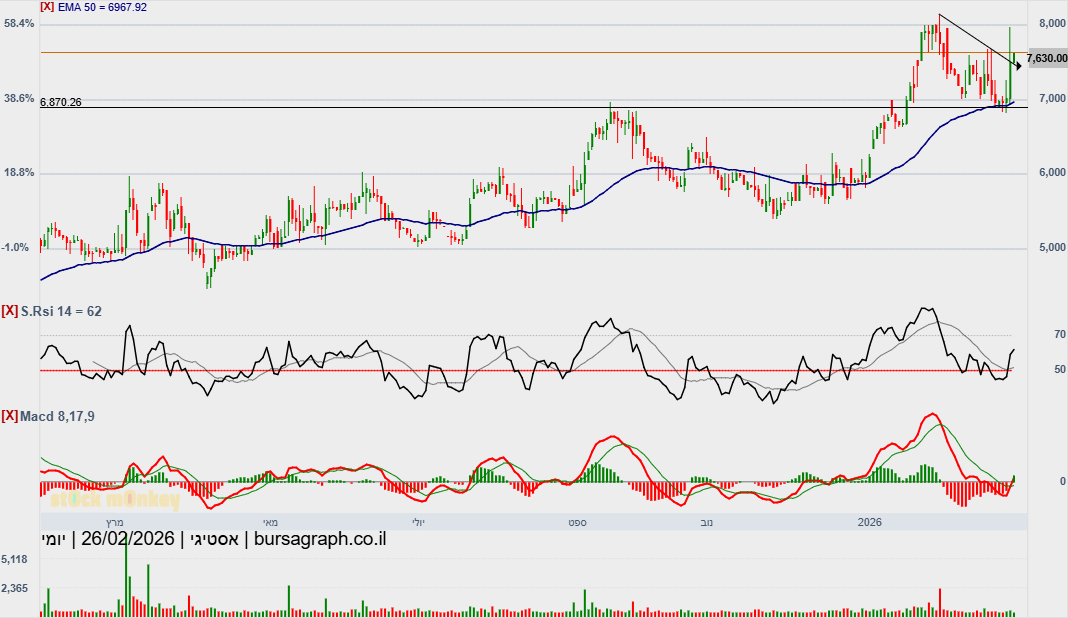Click the 2026 time axis marker
This screenshot has height=618, width=1068.
(x=869, y=523)
